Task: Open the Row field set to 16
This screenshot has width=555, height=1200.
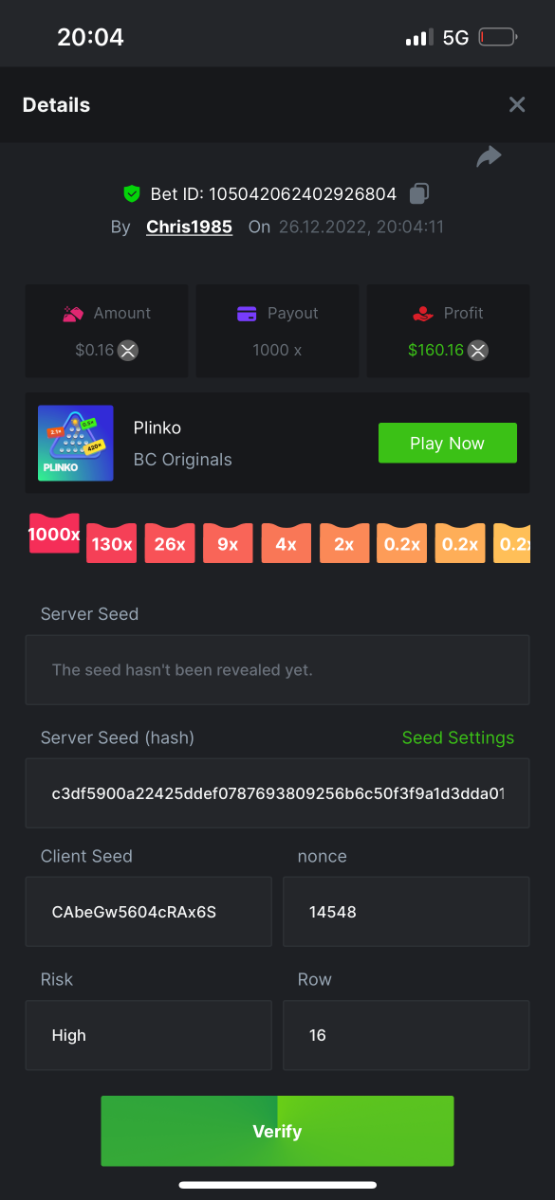Action: (x=406, y=1035)
